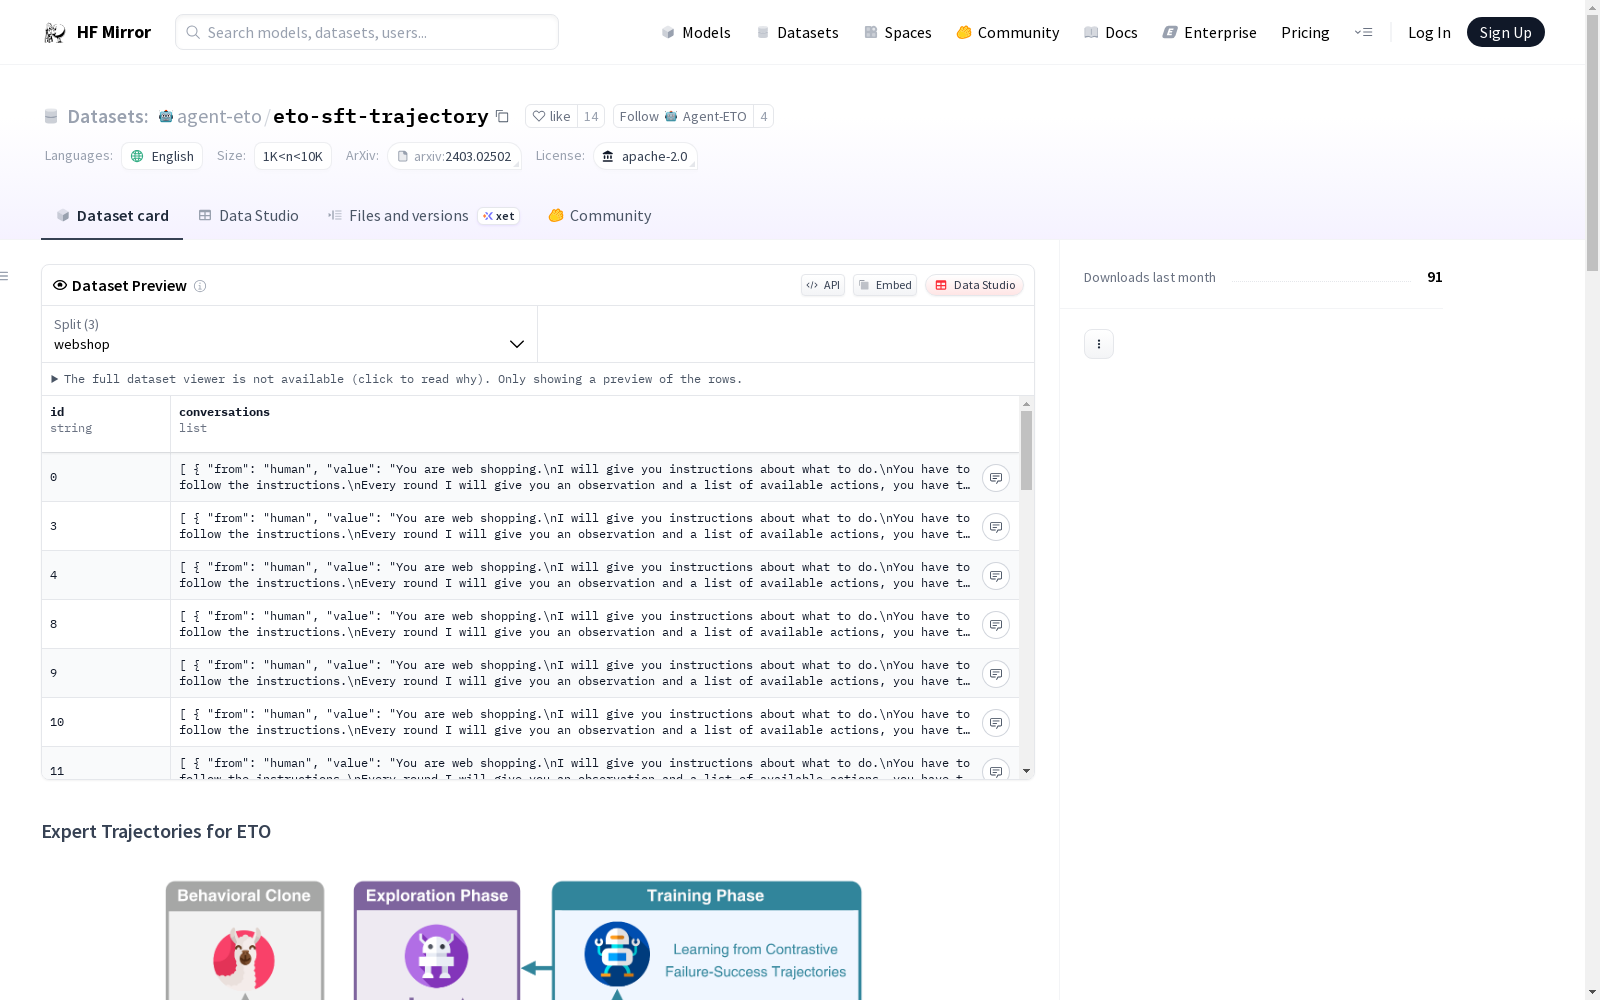Screen dimensions: 1600x1000
Task: Click the table scrollbar down arrow
Action: 1026,771
